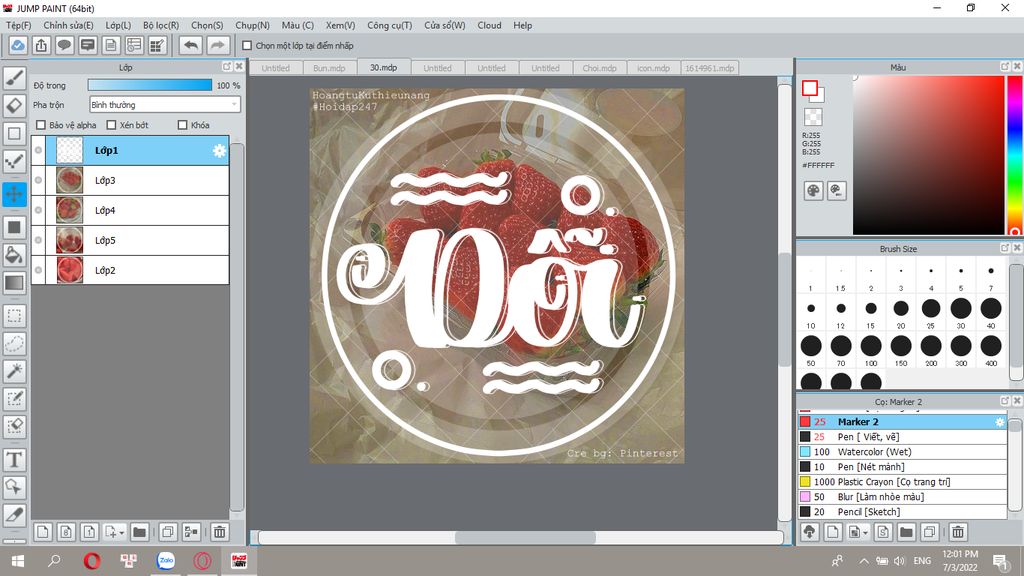Switch to the Choi.mdp tab
This screenshot has width=1024, height=576.
pyautogui.click(x=600, y=68)
